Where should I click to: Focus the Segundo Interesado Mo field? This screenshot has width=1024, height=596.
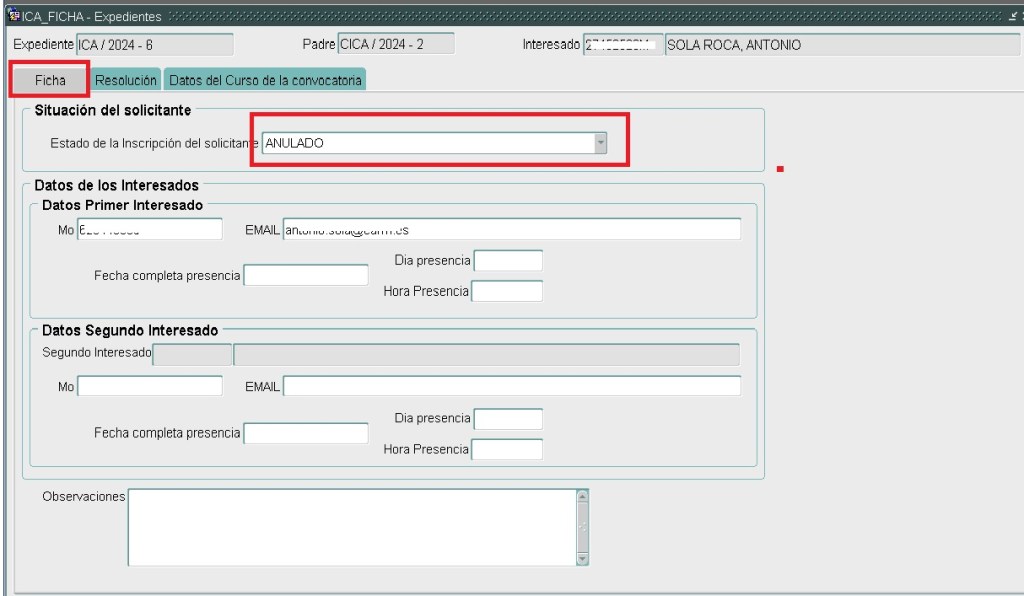tap(150, 386)
